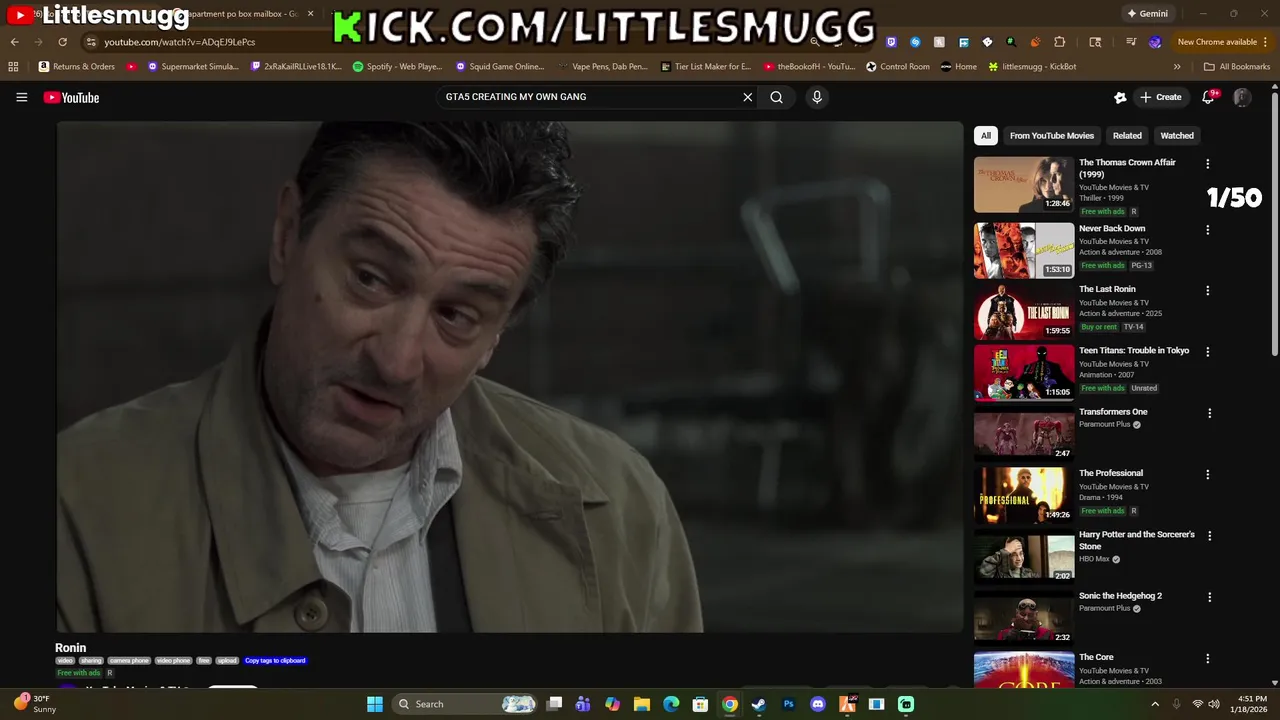Open Teen Titans Trouble in Tokyo thumbnail
Screen dimensions: 1280x720
click(x=1024, y=372)
